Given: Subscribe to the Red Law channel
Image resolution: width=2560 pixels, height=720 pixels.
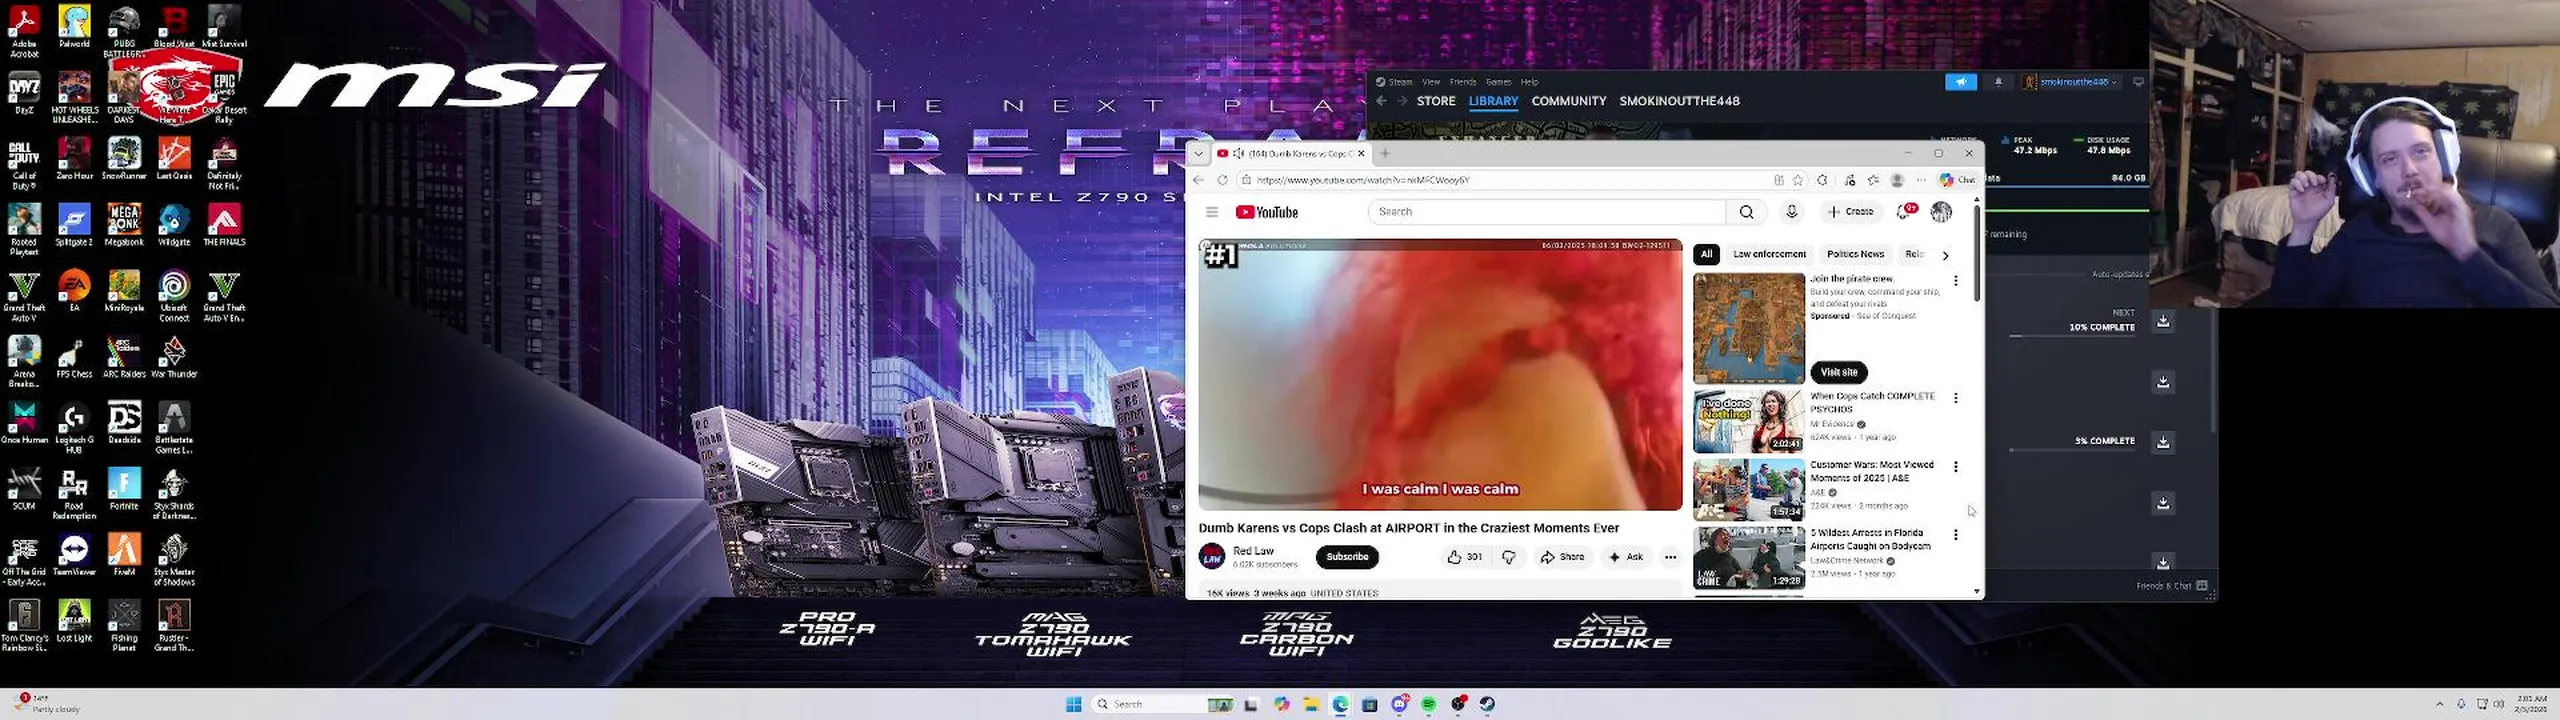Looking at the screenshot, I should [1347, 557].
